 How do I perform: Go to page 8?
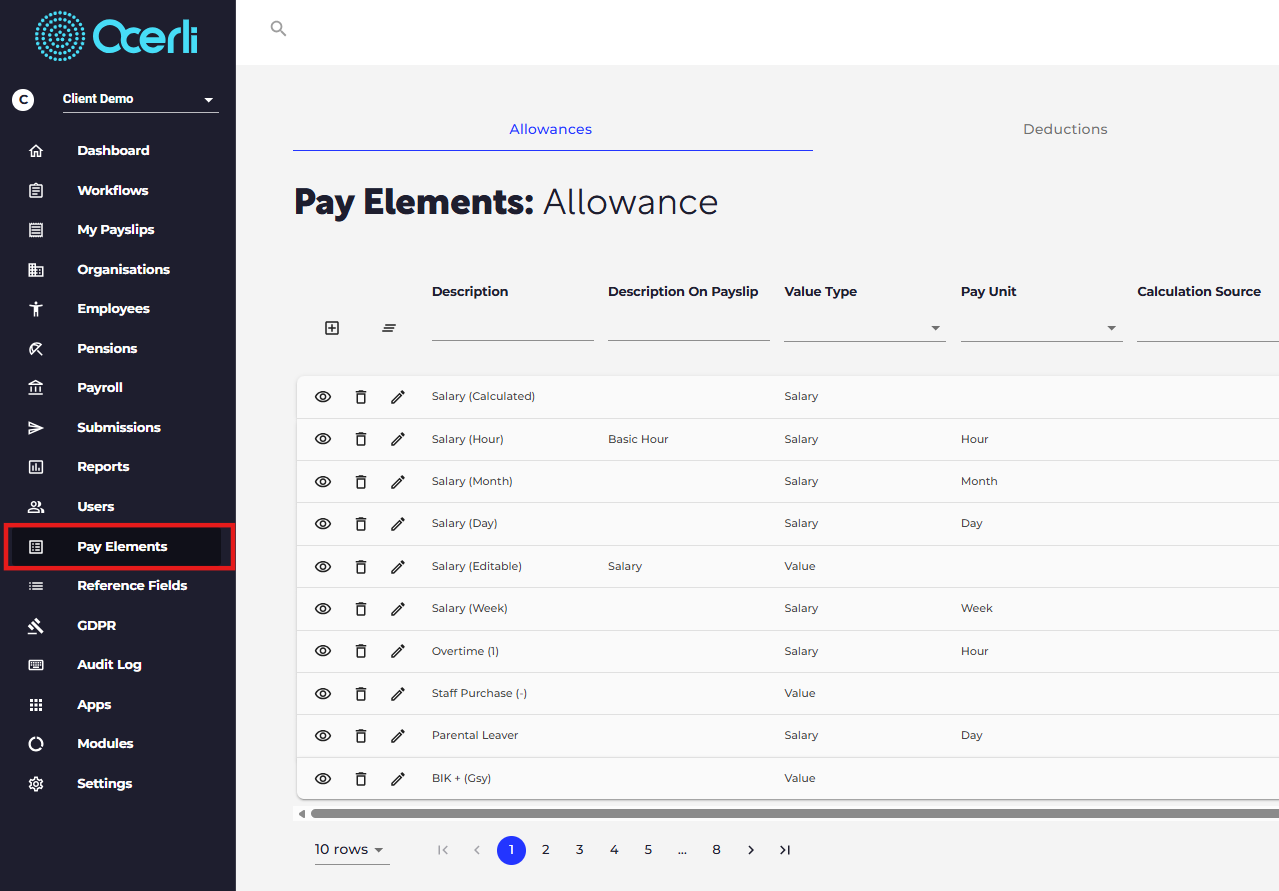(716, 850)
